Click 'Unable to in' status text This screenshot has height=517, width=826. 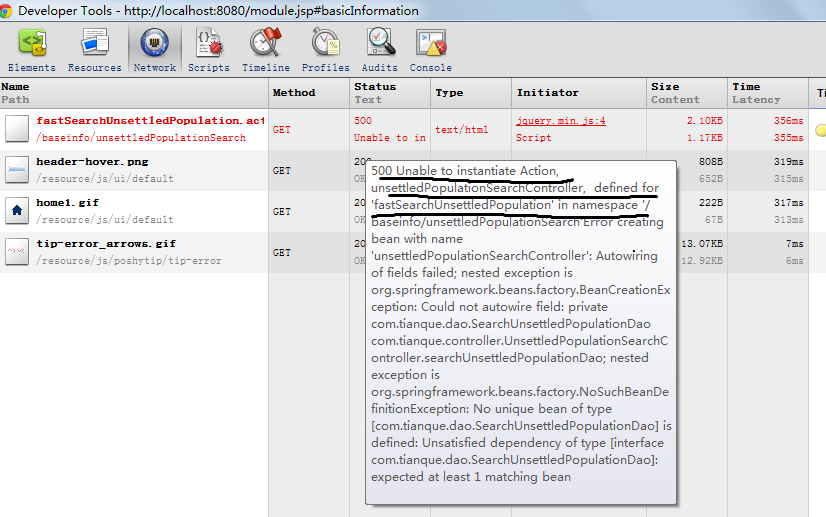coord(390,138)
